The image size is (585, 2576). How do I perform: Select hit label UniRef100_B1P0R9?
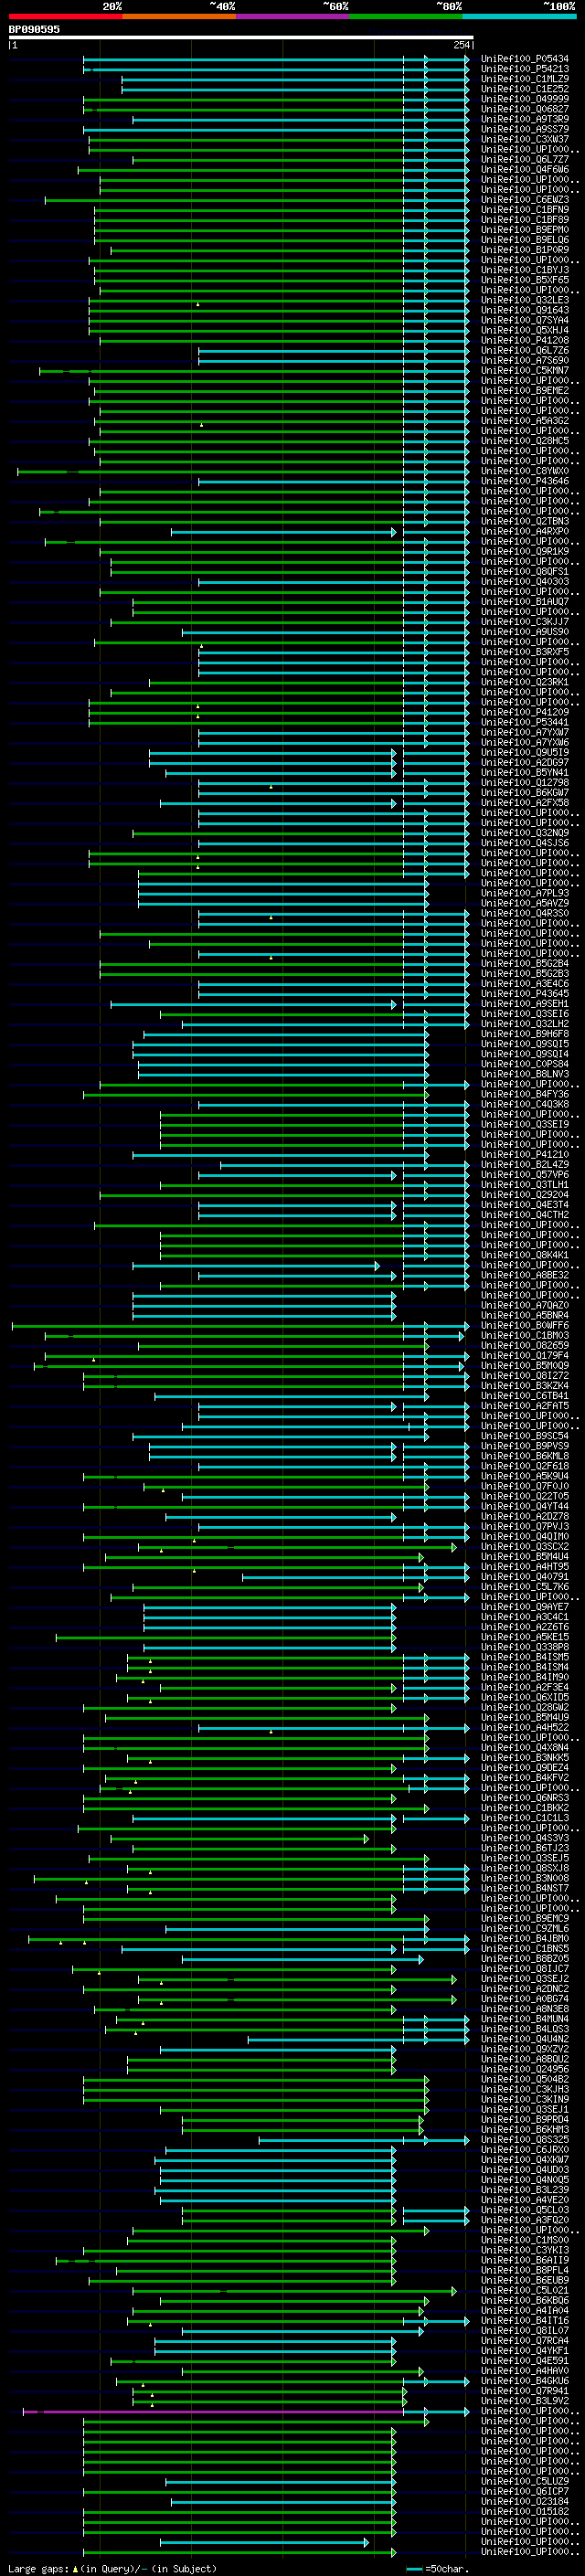coord(525,250)
